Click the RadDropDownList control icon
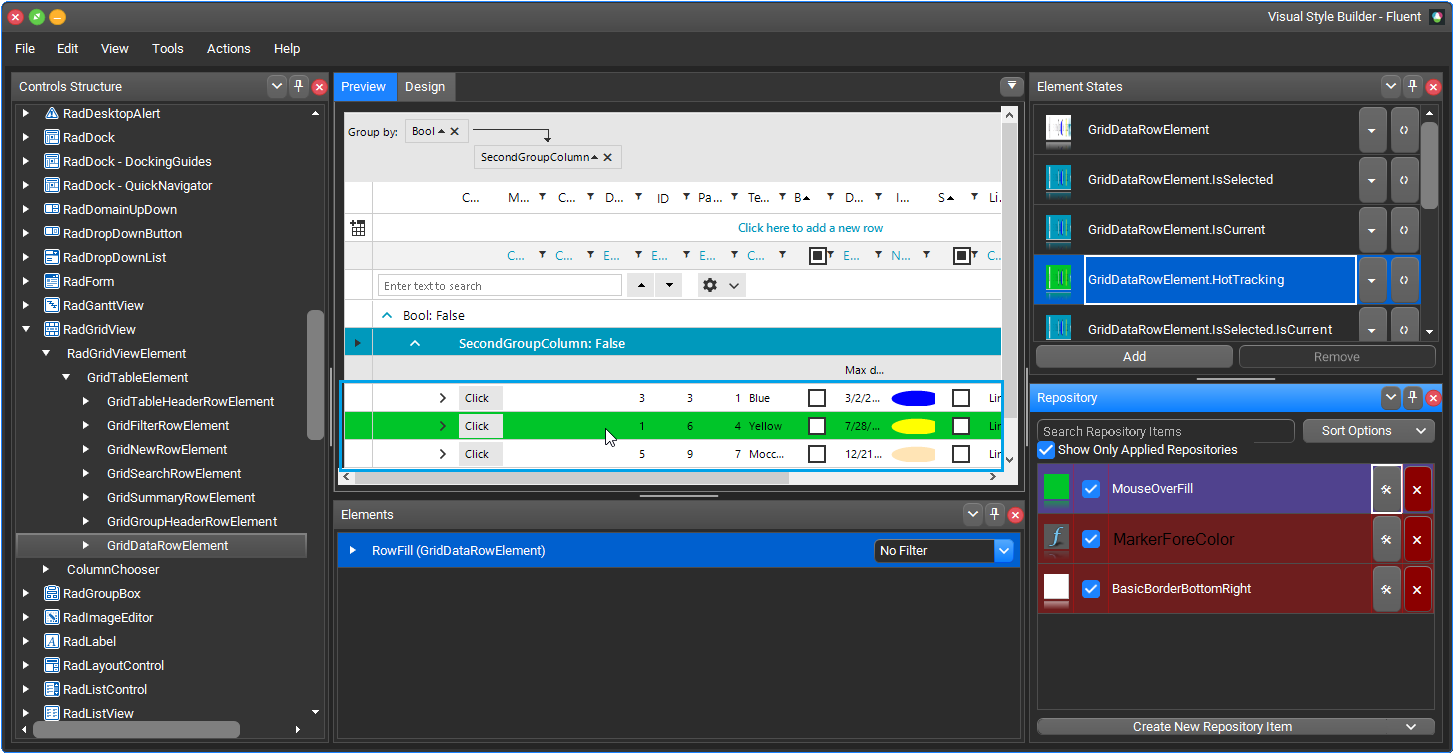The height and width of the screenshot is (754, 1454). click(52, 258)
